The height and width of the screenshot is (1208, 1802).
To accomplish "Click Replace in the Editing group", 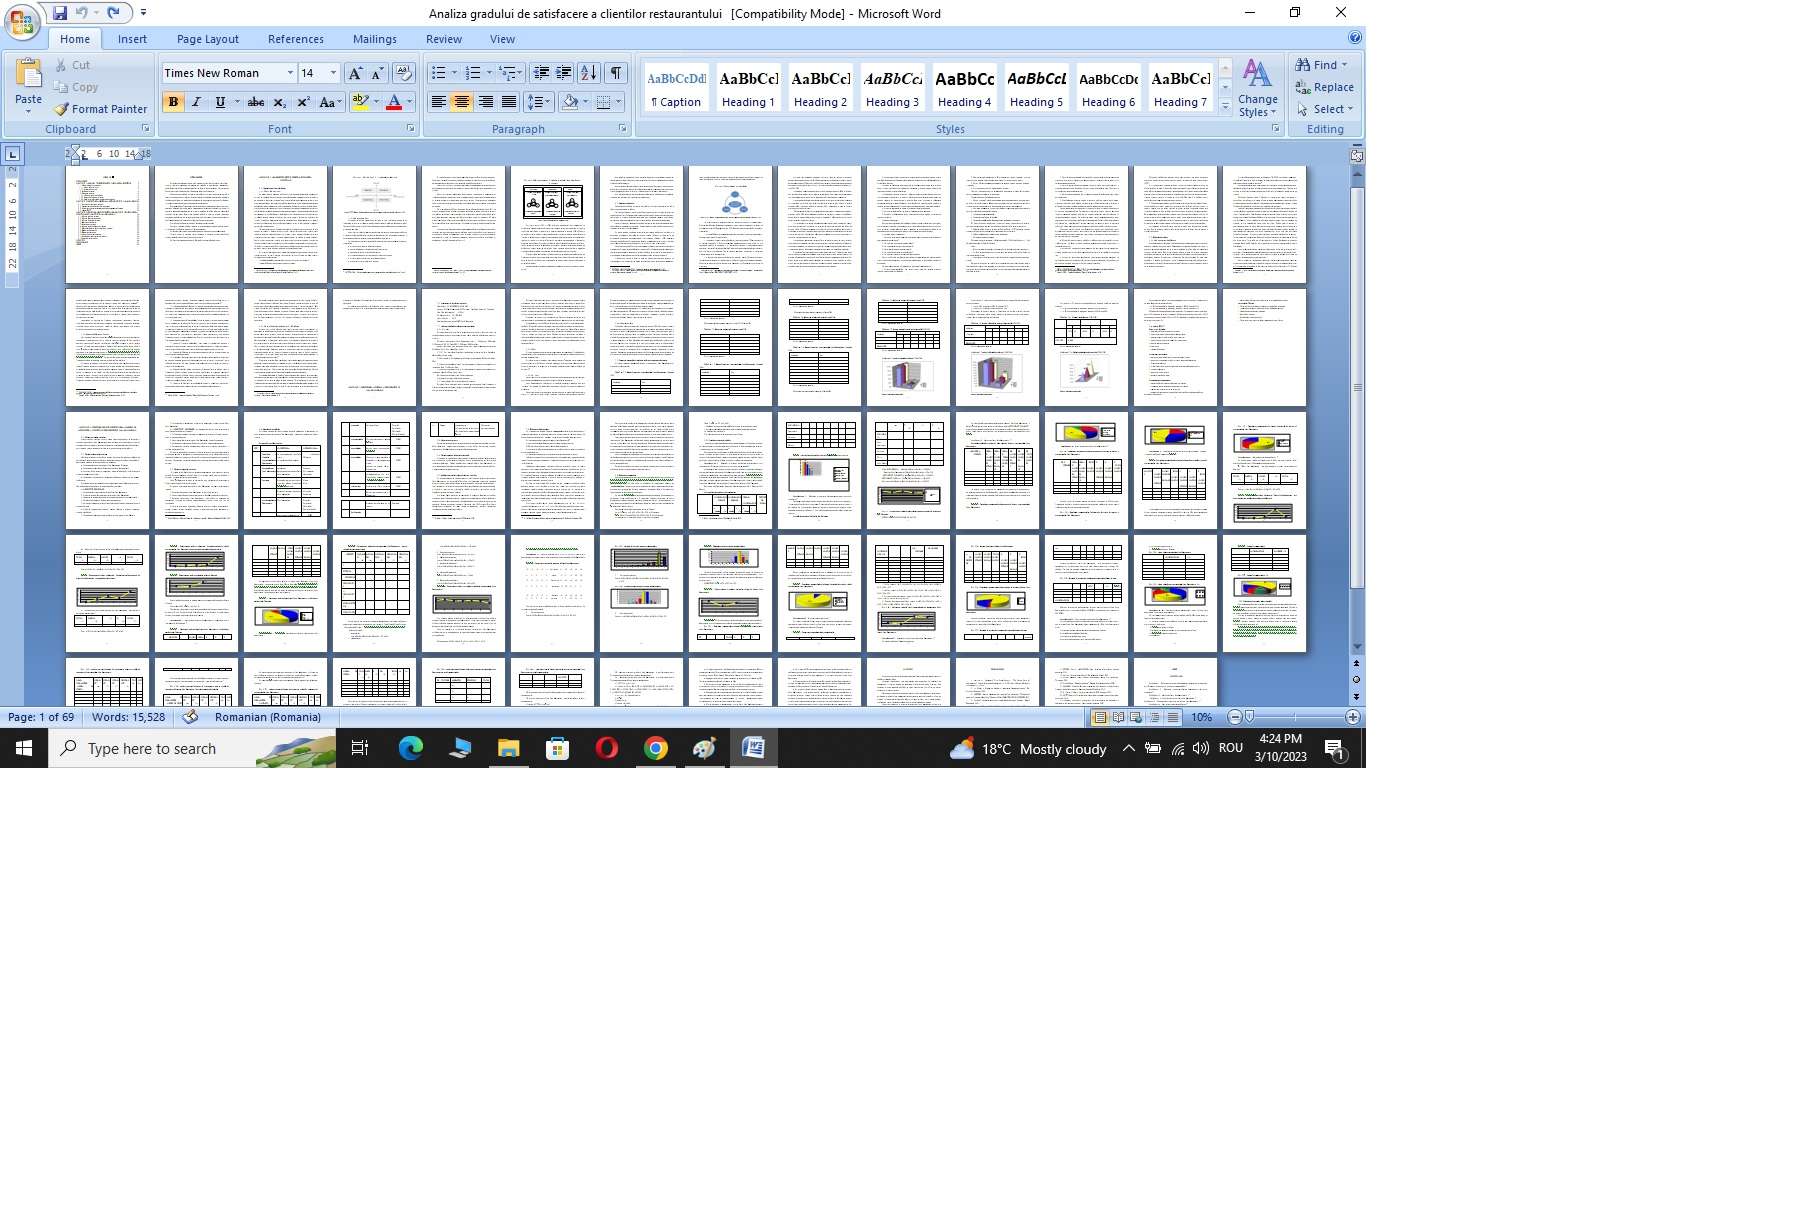I will pos(1324,87).
